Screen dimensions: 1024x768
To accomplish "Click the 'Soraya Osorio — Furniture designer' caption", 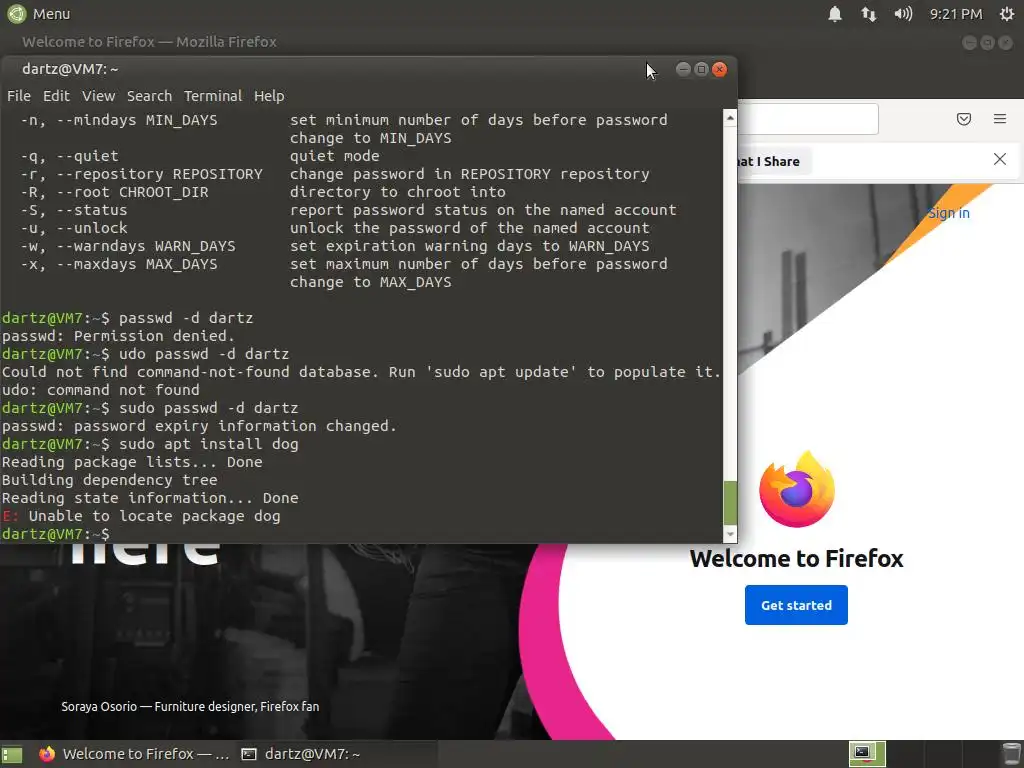I will coord(190,707).
